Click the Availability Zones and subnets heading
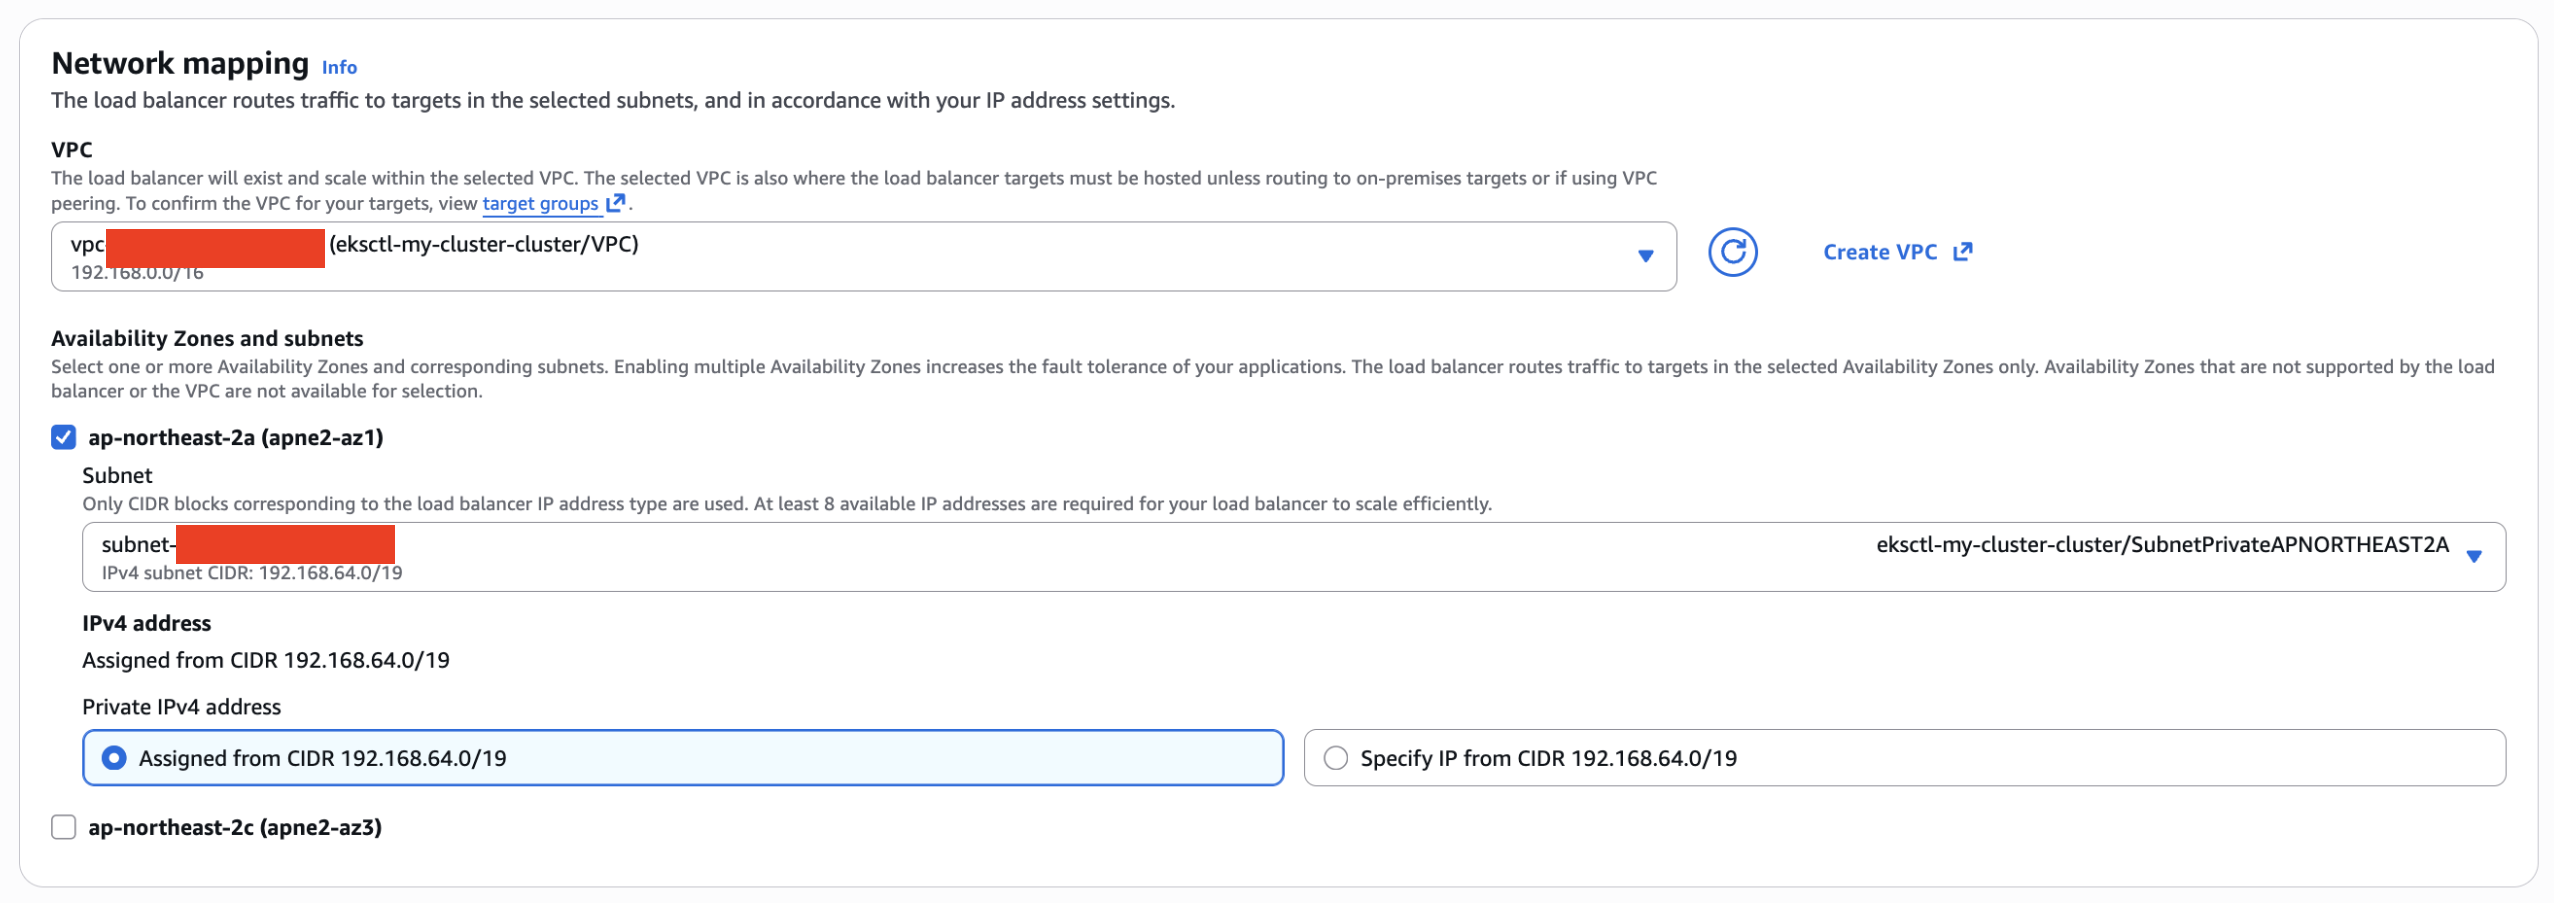 click(207, 339)
